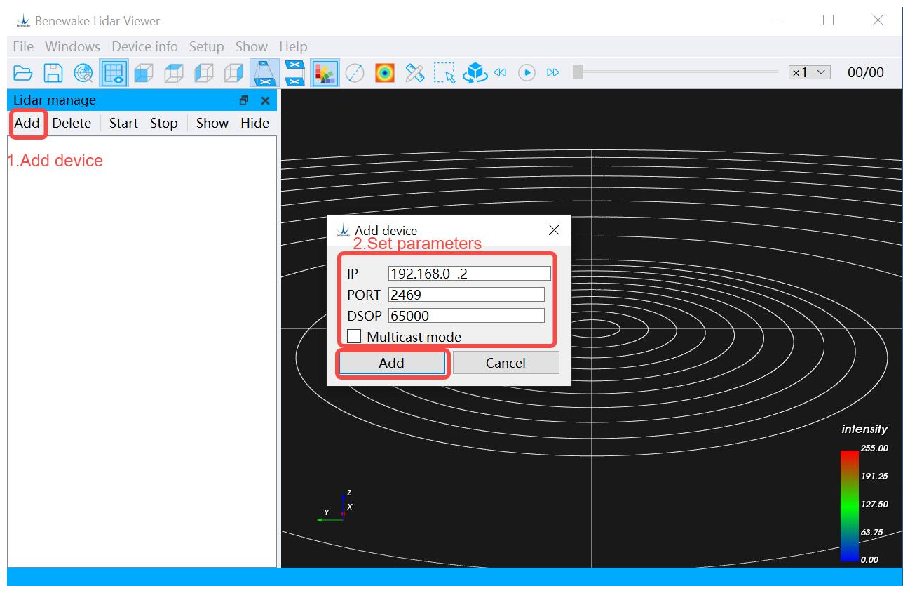Enable the Multicast mode checkbox

[x=353, y=337]
